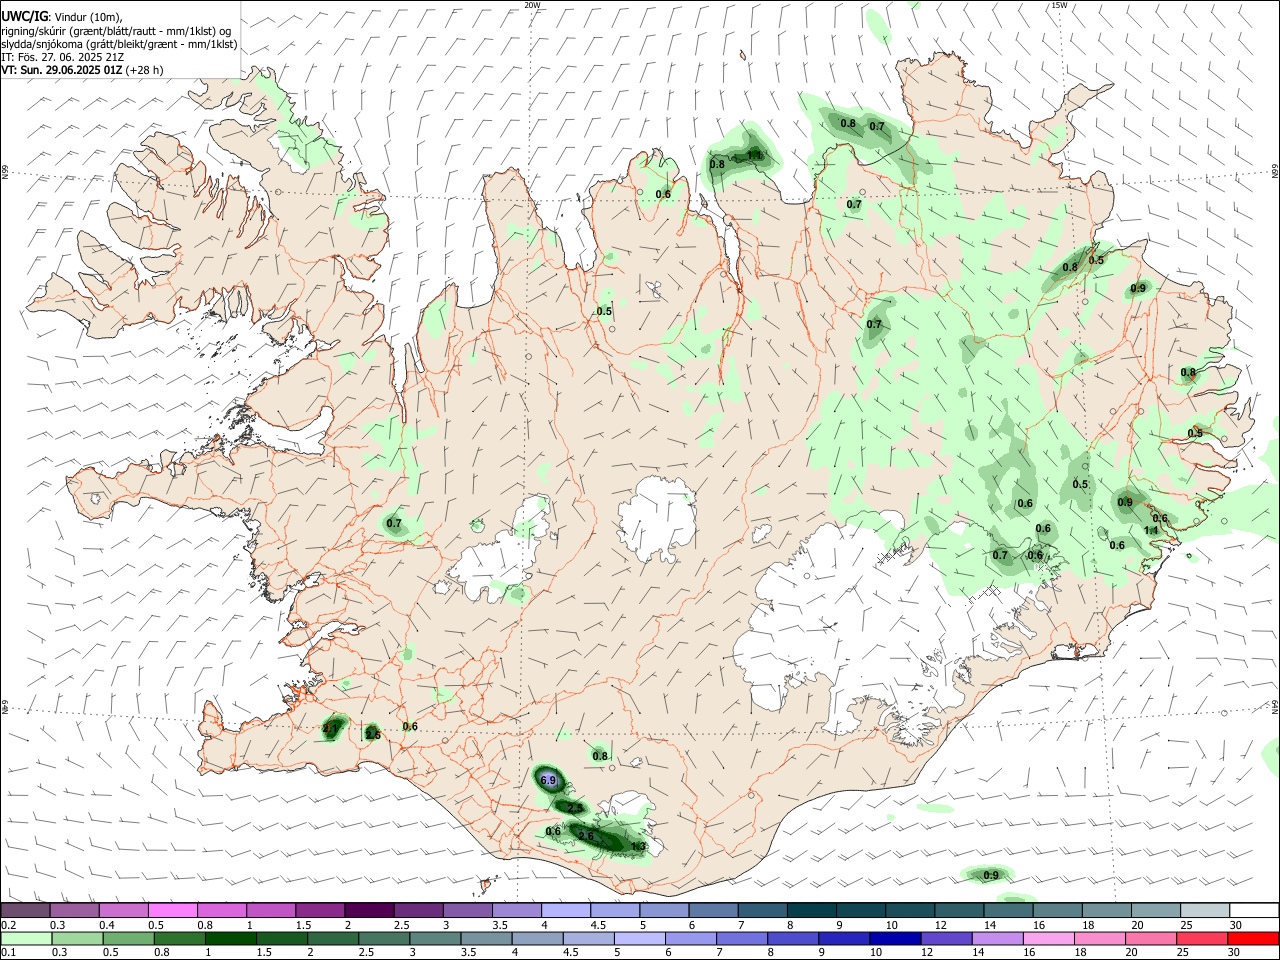Click the 'rigning/skúrir' legend description line
The image size is (1280, 960).
(116, 31)
